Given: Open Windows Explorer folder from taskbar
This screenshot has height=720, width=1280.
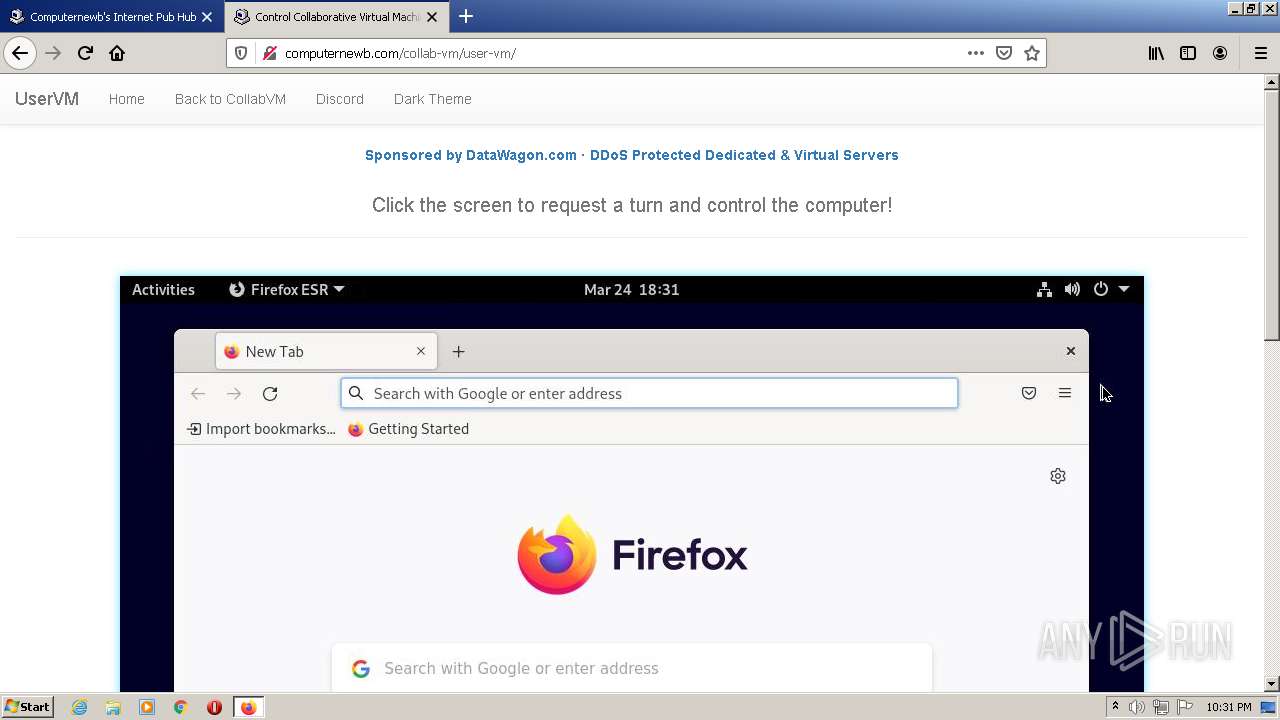Looking at the screenshot, I should coord(113,707).
